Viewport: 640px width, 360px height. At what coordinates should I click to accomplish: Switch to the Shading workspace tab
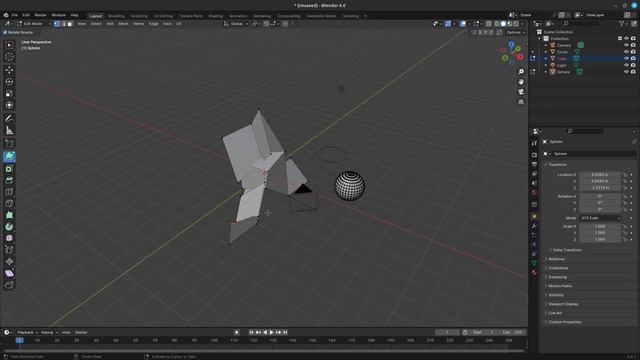[216, 16]
